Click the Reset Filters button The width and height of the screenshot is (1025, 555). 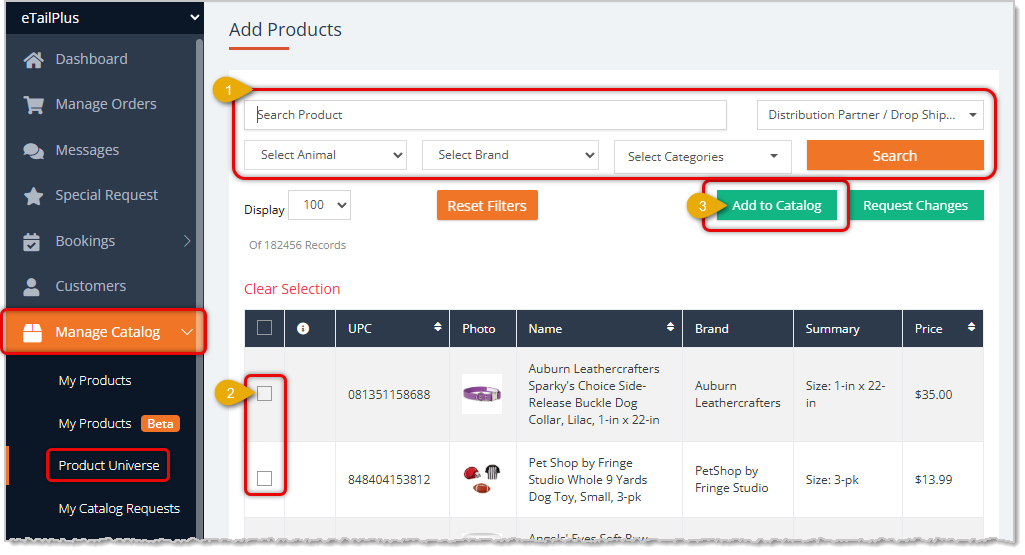(487, 205)
